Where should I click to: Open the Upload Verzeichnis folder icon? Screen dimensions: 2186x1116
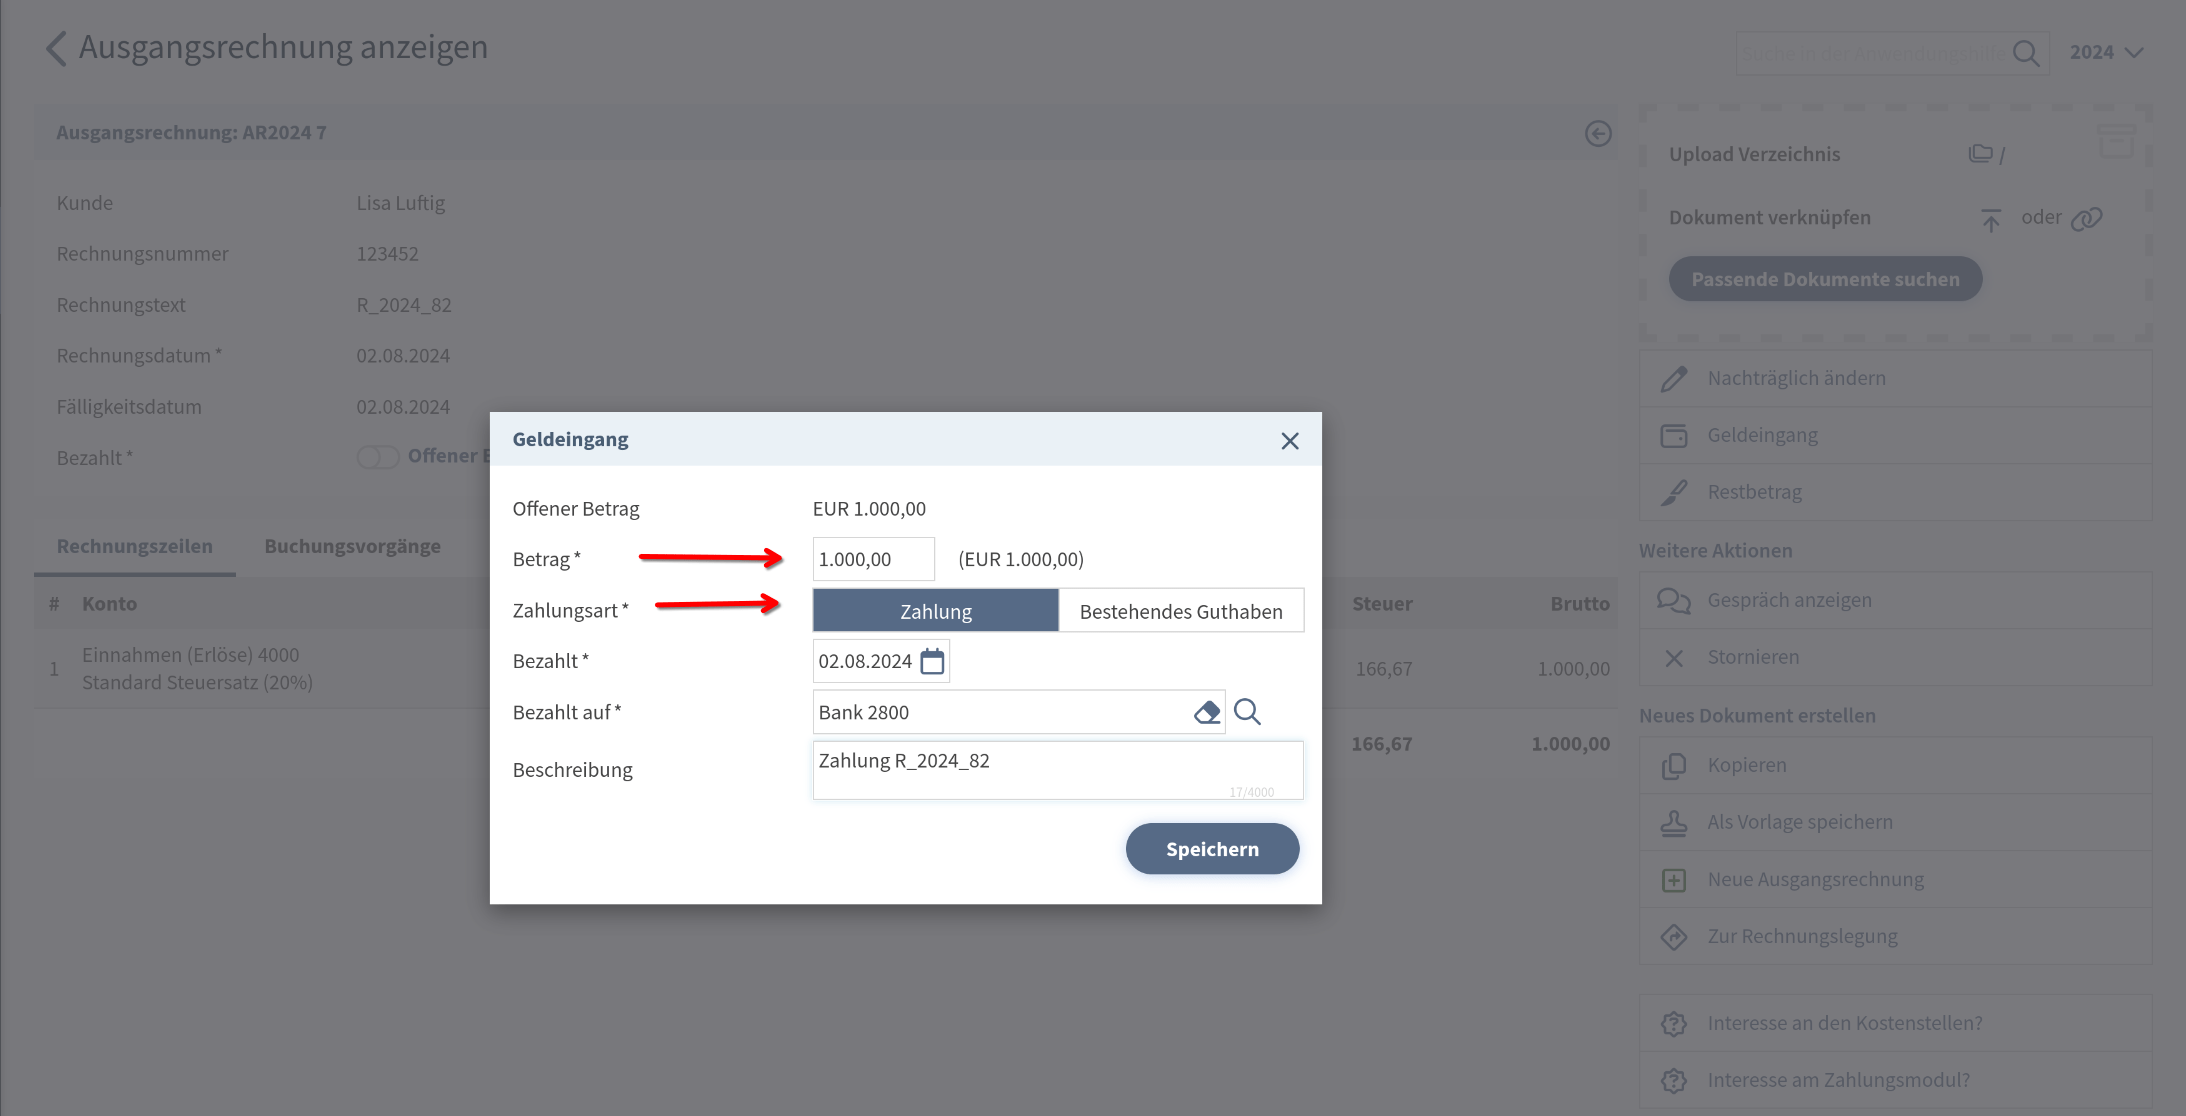click(1980, 154)
